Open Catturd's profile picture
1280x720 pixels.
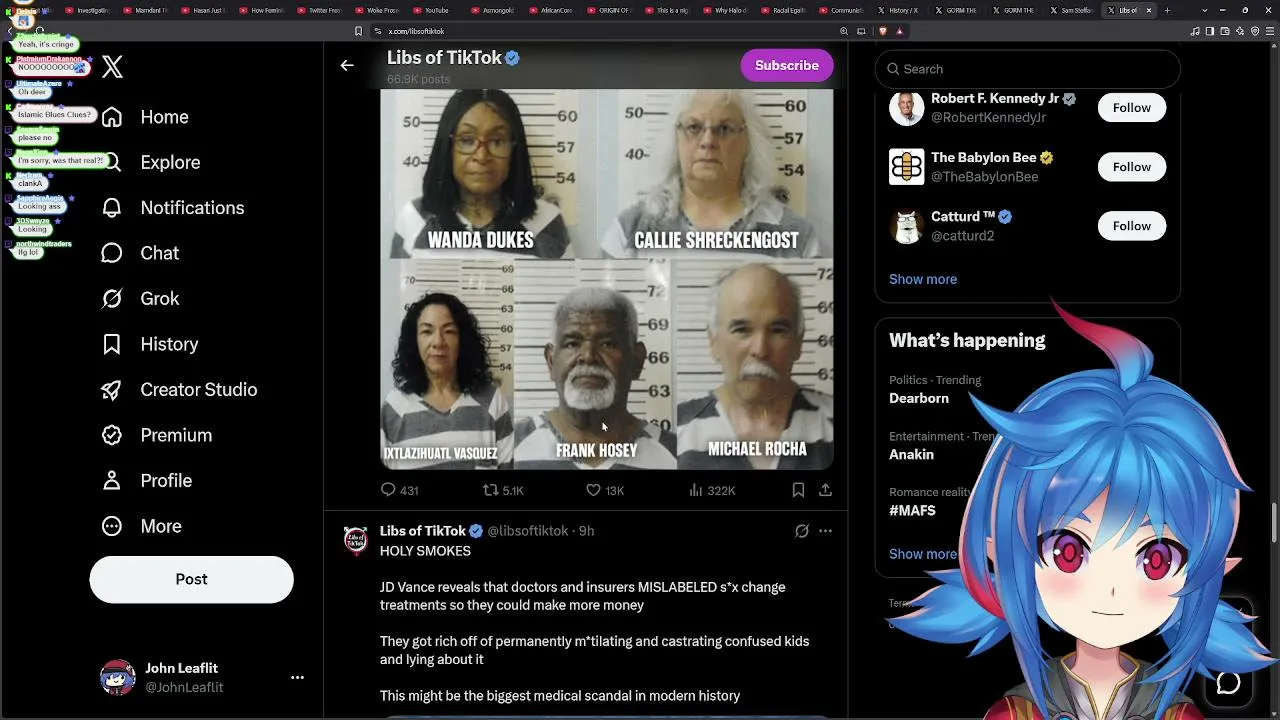907,226
